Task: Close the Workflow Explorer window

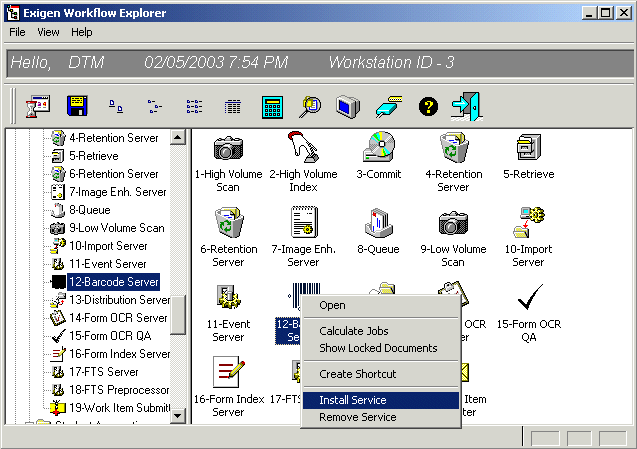Action: click(x=624, y=13)
